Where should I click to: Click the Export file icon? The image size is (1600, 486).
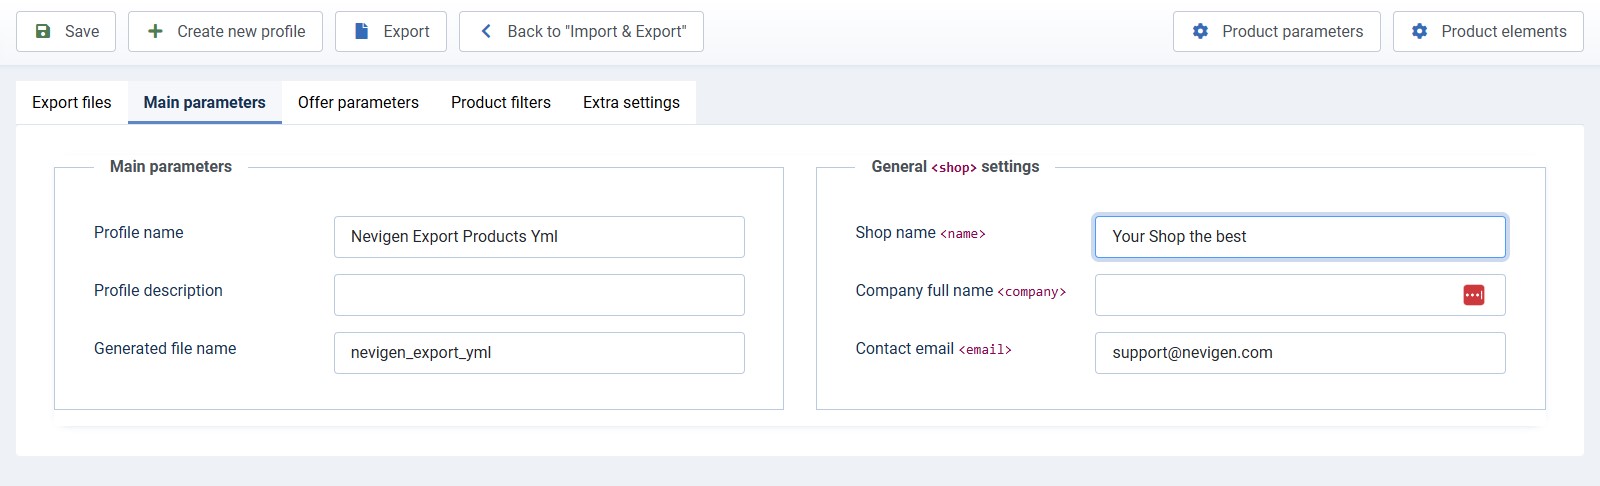coord(362,31)
